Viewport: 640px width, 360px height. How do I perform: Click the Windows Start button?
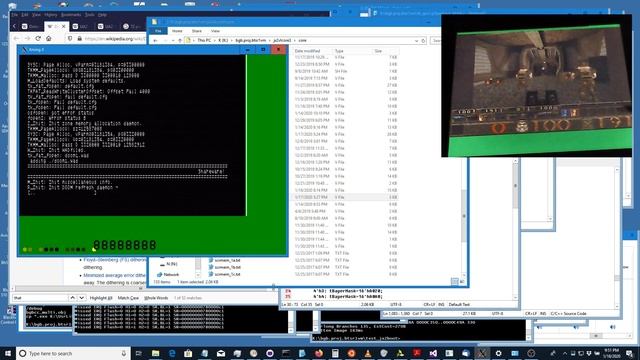8,353
